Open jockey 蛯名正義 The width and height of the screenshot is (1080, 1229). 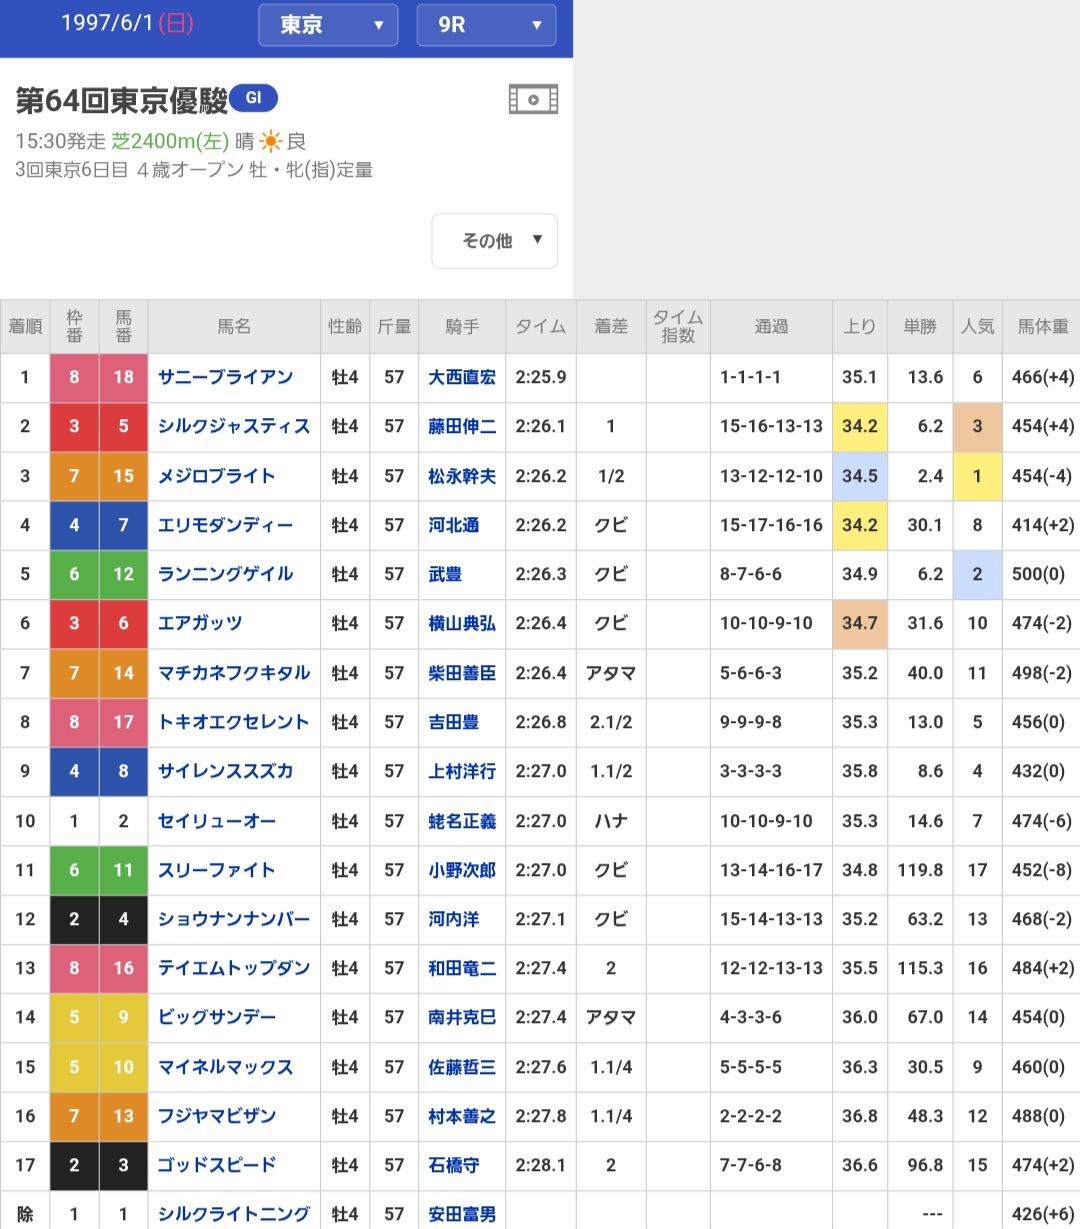pos(462,821)
